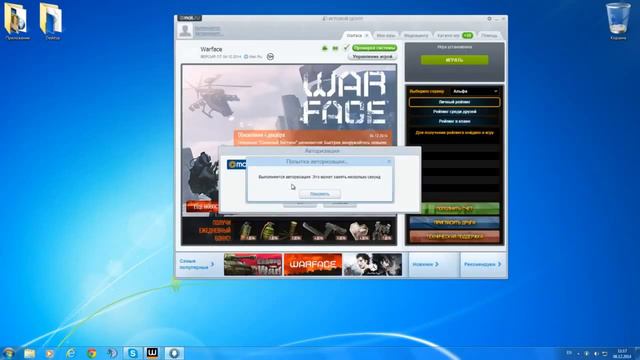Viewport: 640px width, 360px height.
Task: Select the Рейтинг в клане tab
Action: [454, 121]
